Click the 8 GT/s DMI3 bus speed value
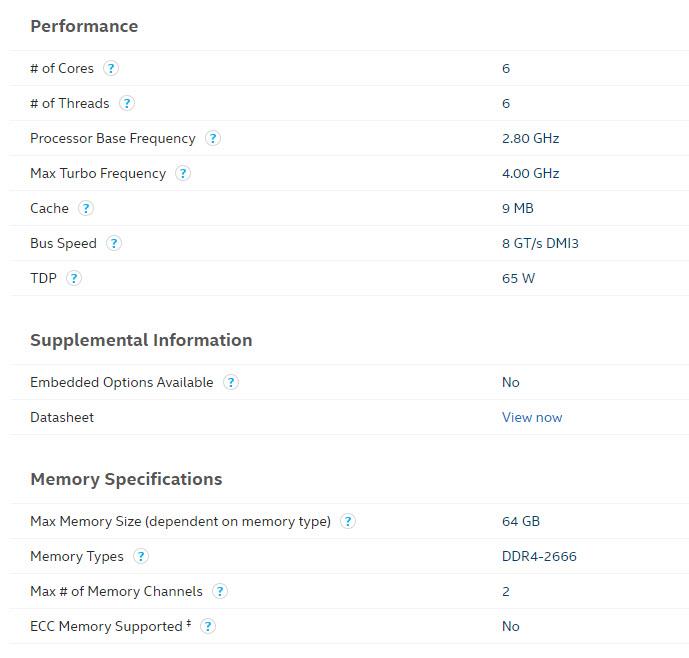Viewport: 689px width, 658px height. 540,243
